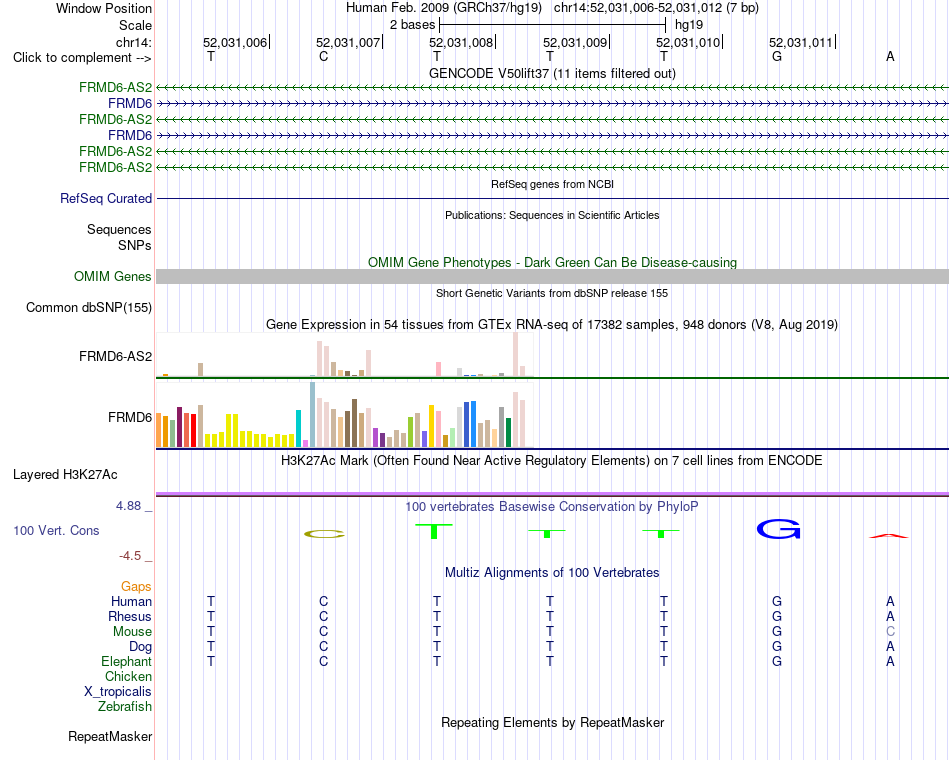The image size is (950, 760).
Task: Click the Publications Sequences in Scientific Articles title
Action: pos(552,215)
